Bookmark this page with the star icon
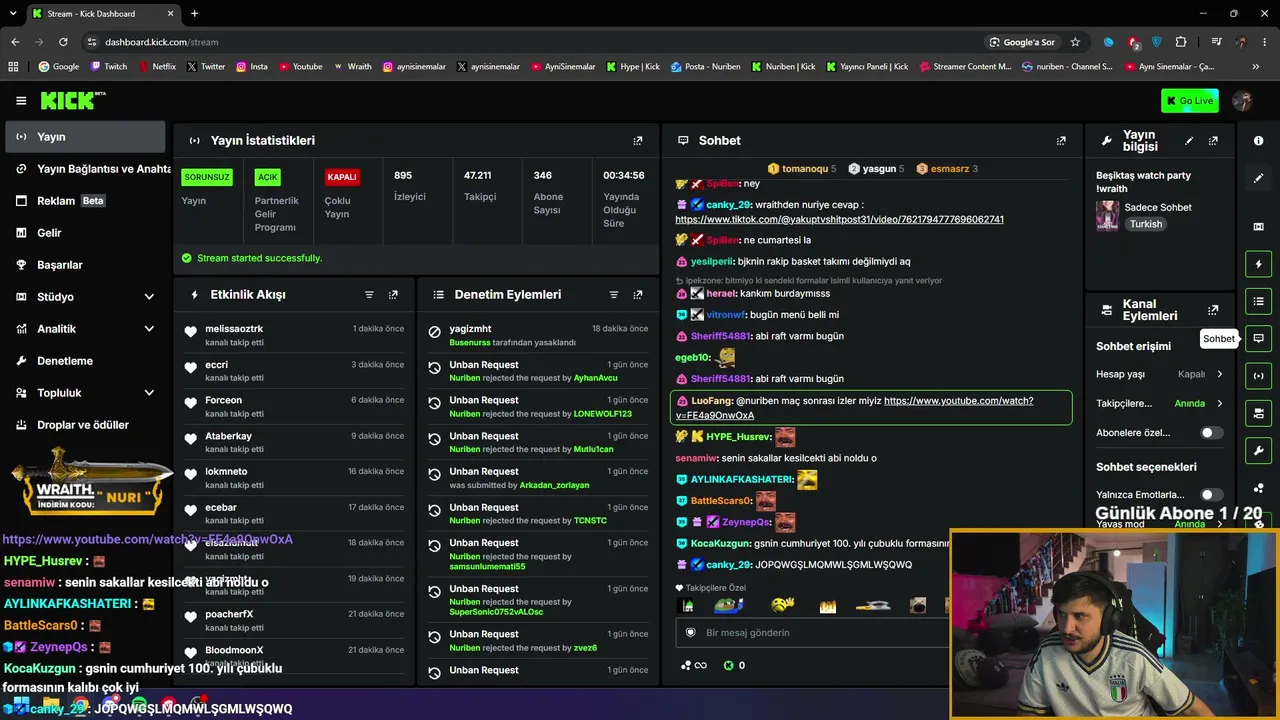Screen dimensions: 1280x720 [1075, 42]
